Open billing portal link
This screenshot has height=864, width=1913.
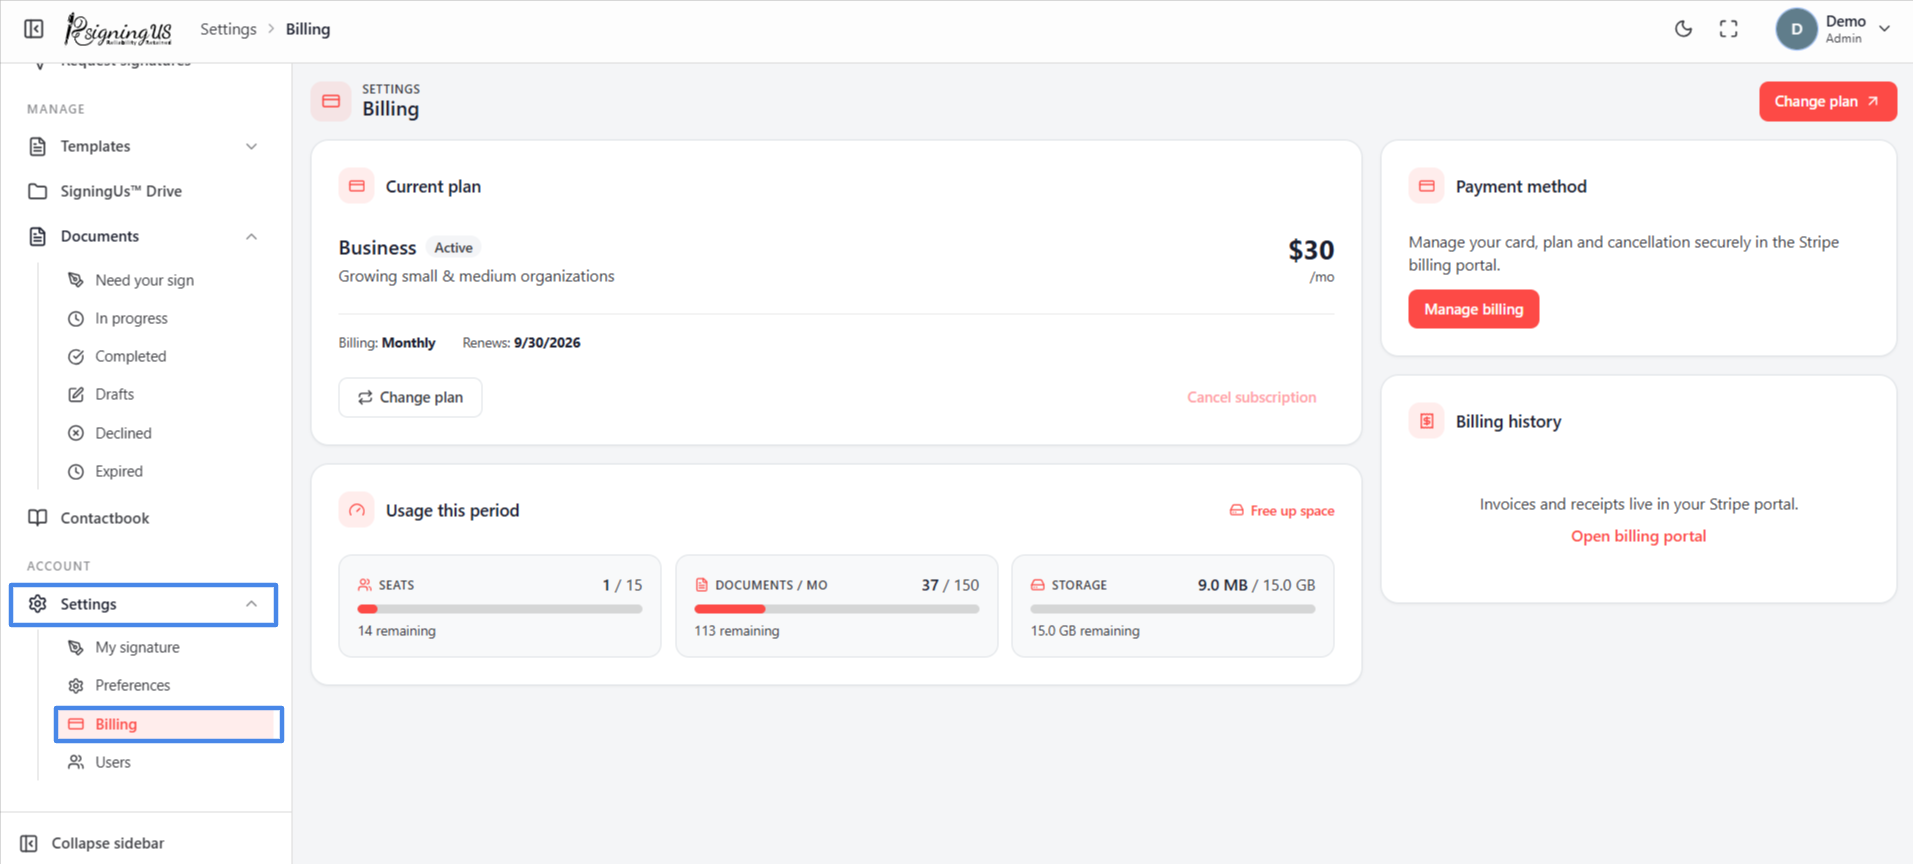coord(1638,536)
